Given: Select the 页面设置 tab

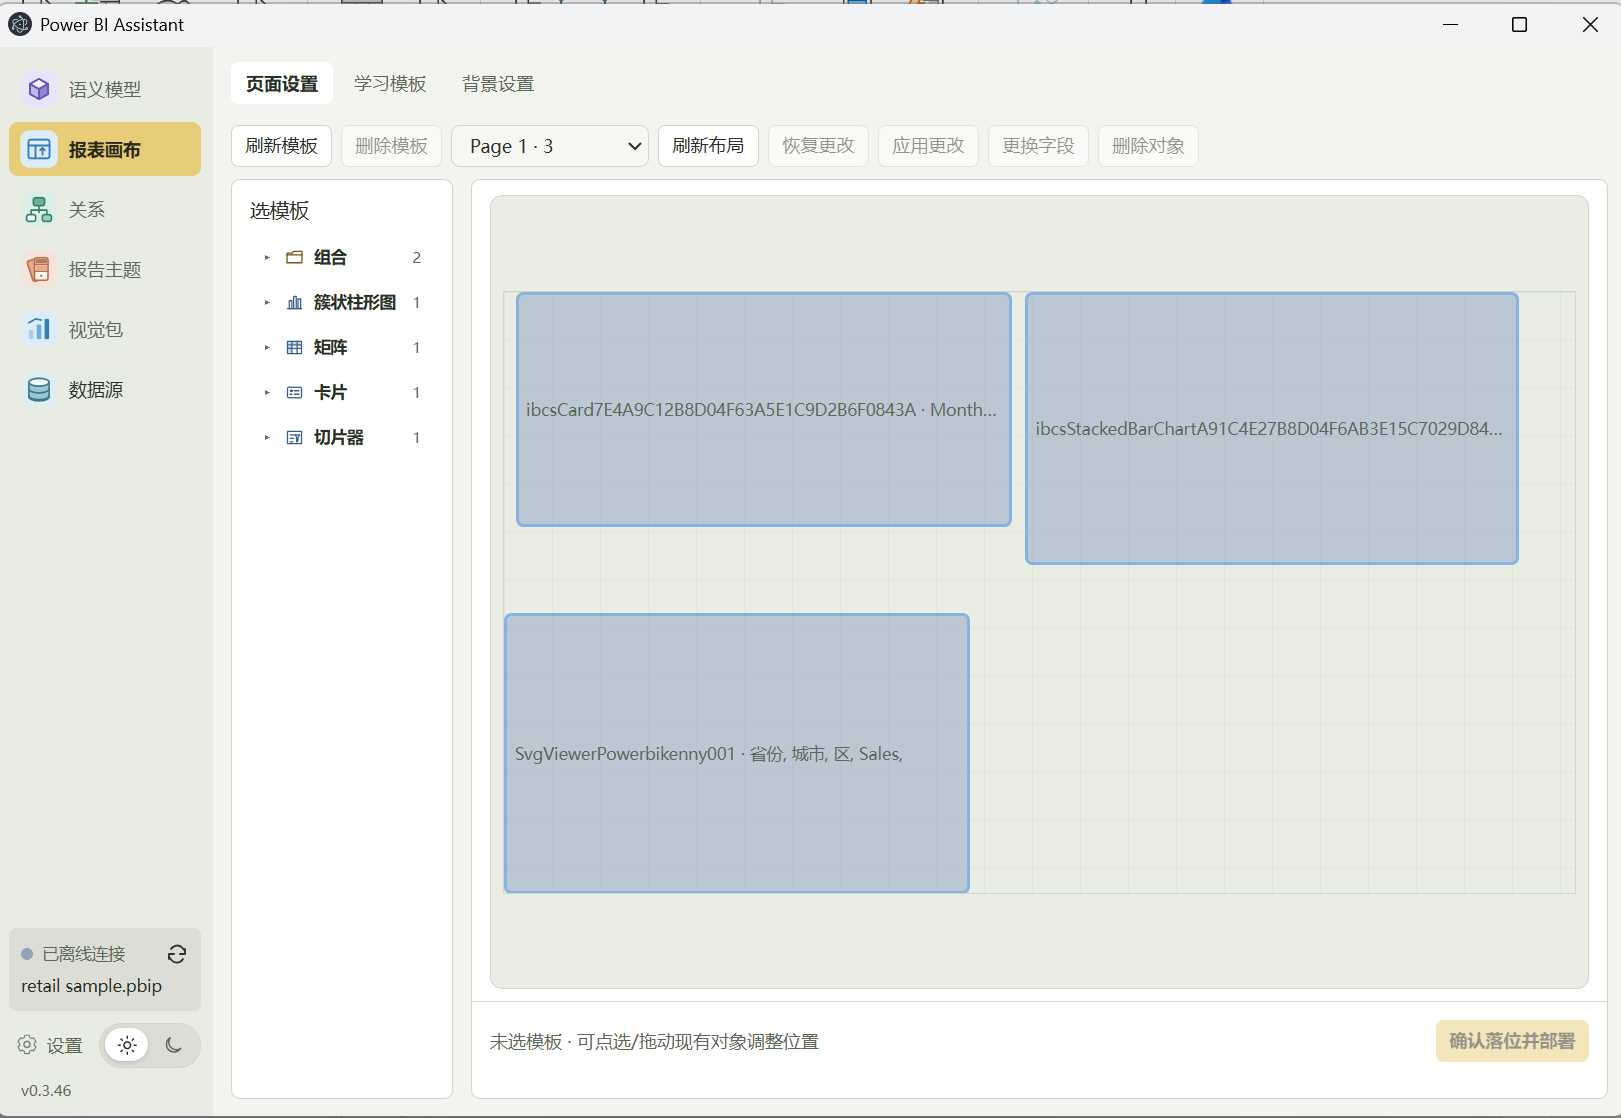Looking at the screenshot, I should [282, 84].
